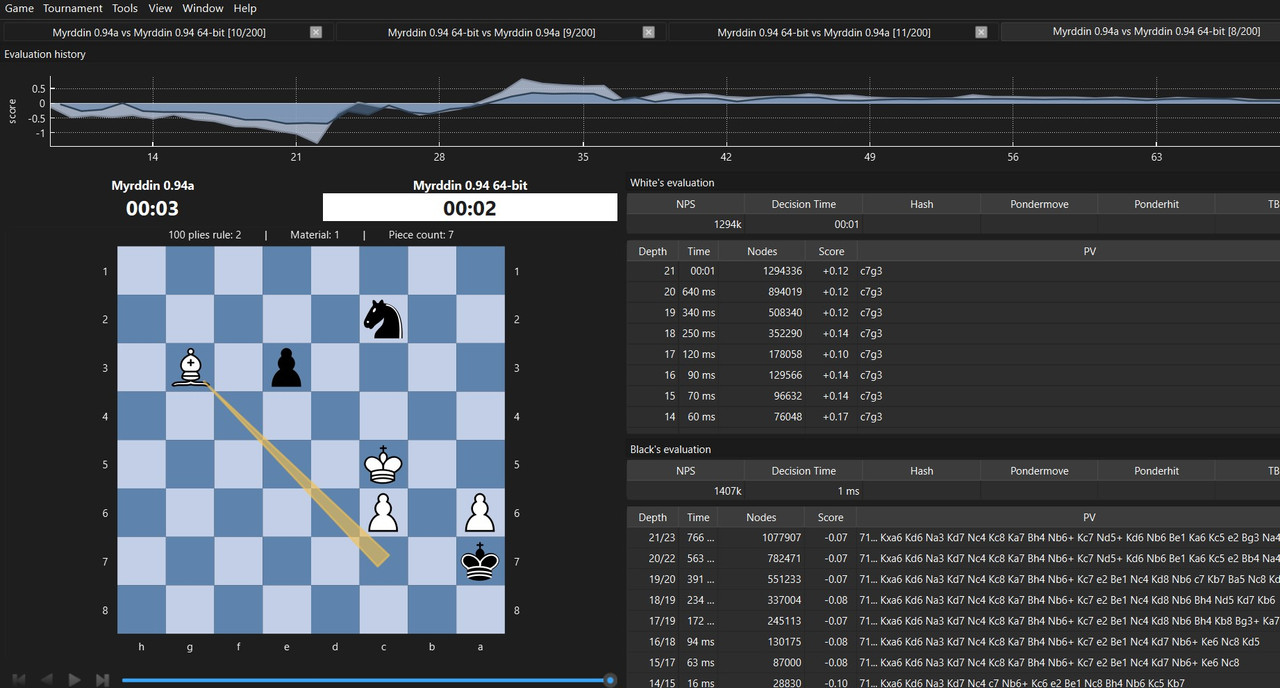Click the white king on c5

click(384, 464)
